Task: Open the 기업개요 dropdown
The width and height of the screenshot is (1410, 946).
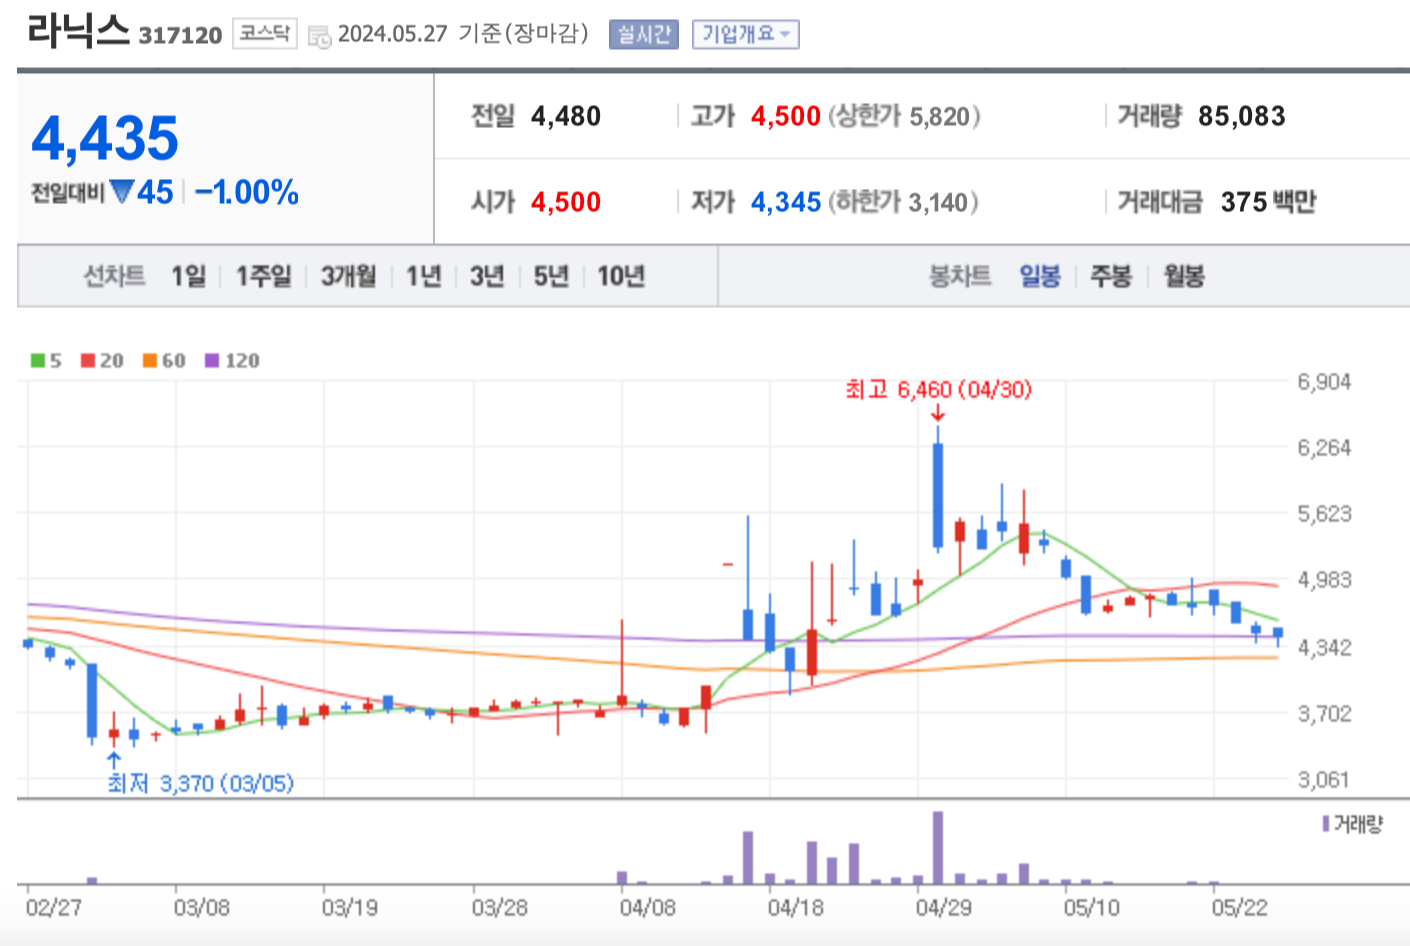Action: tap(745, 34)
